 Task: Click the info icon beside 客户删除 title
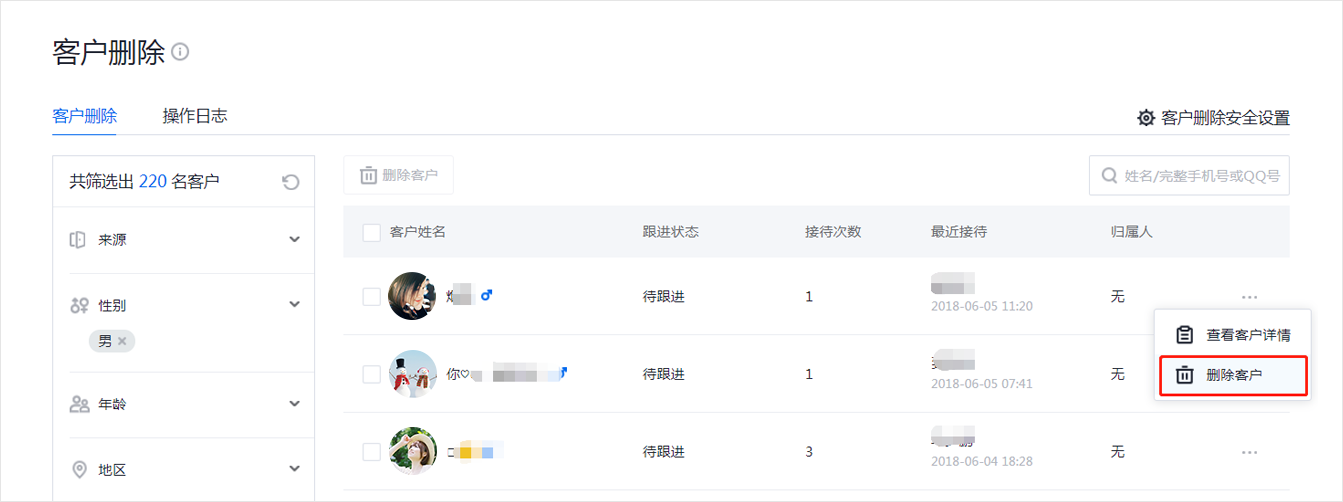click(180, 53)
